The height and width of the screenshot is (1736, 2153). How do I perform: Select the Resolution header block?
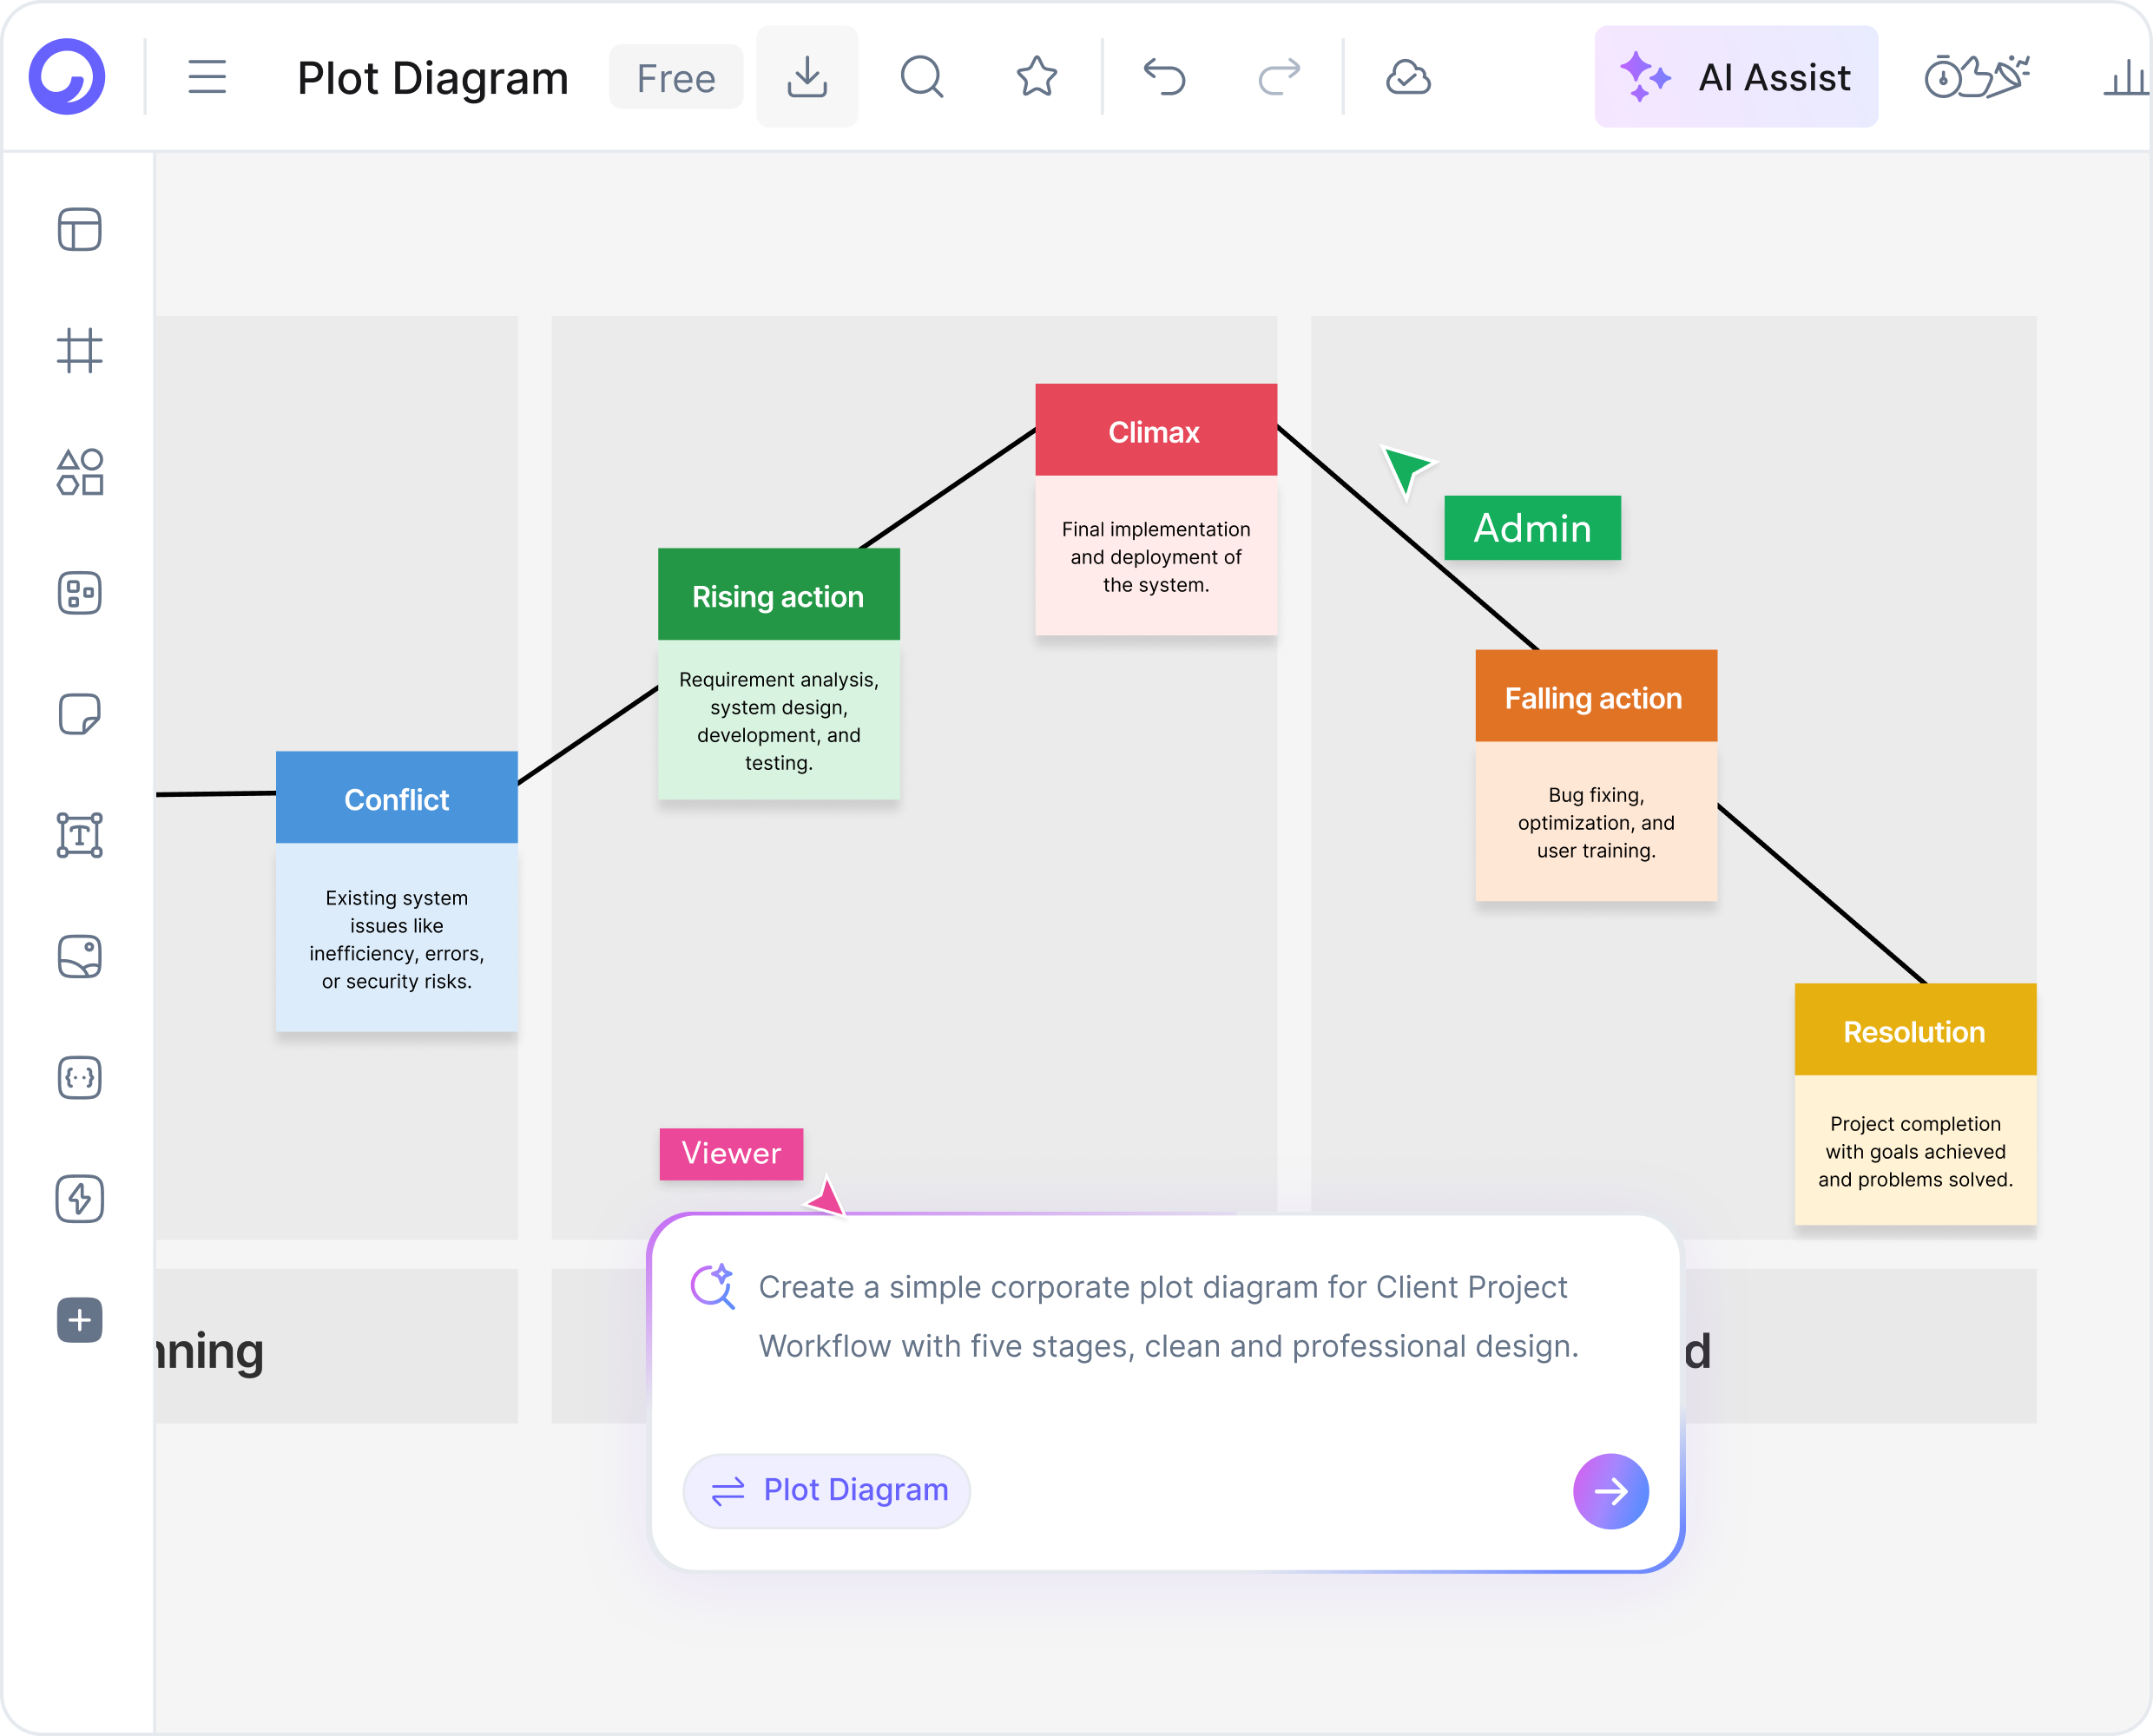tap(1915, 1030)
